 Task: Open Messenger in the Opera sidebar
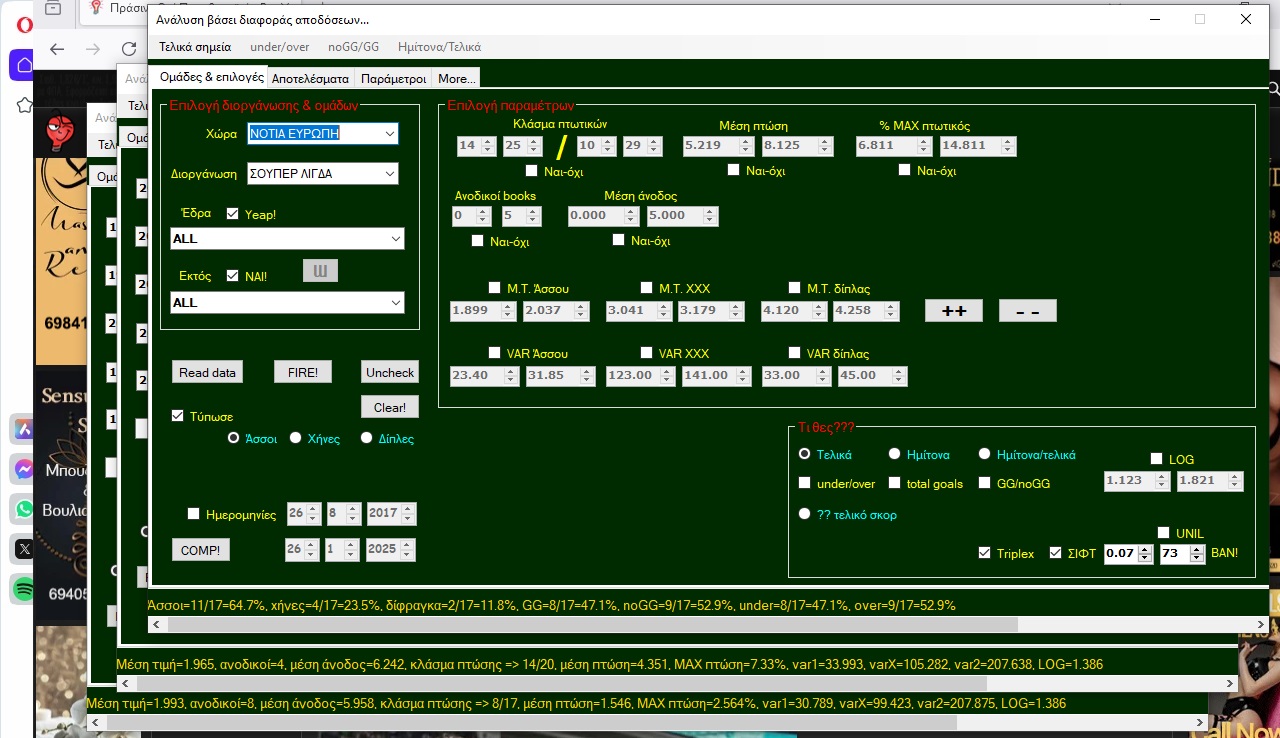pyautogui.click(x=22, y=469)
